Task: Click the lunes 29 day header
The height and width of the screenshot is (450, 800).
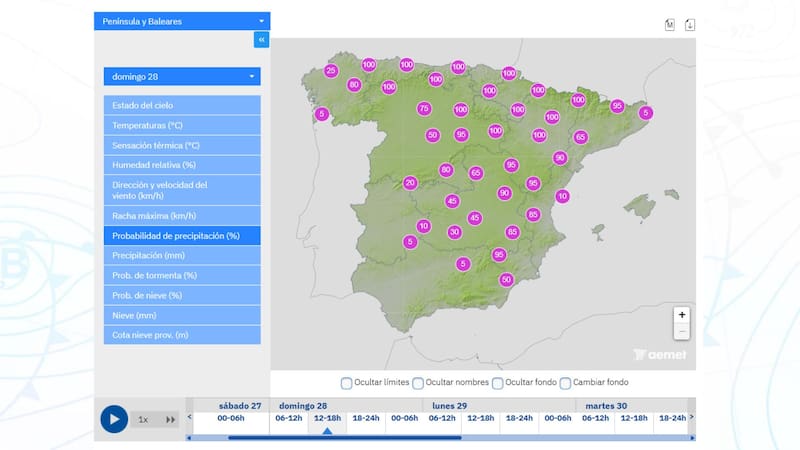Action: tap(449, 406)
